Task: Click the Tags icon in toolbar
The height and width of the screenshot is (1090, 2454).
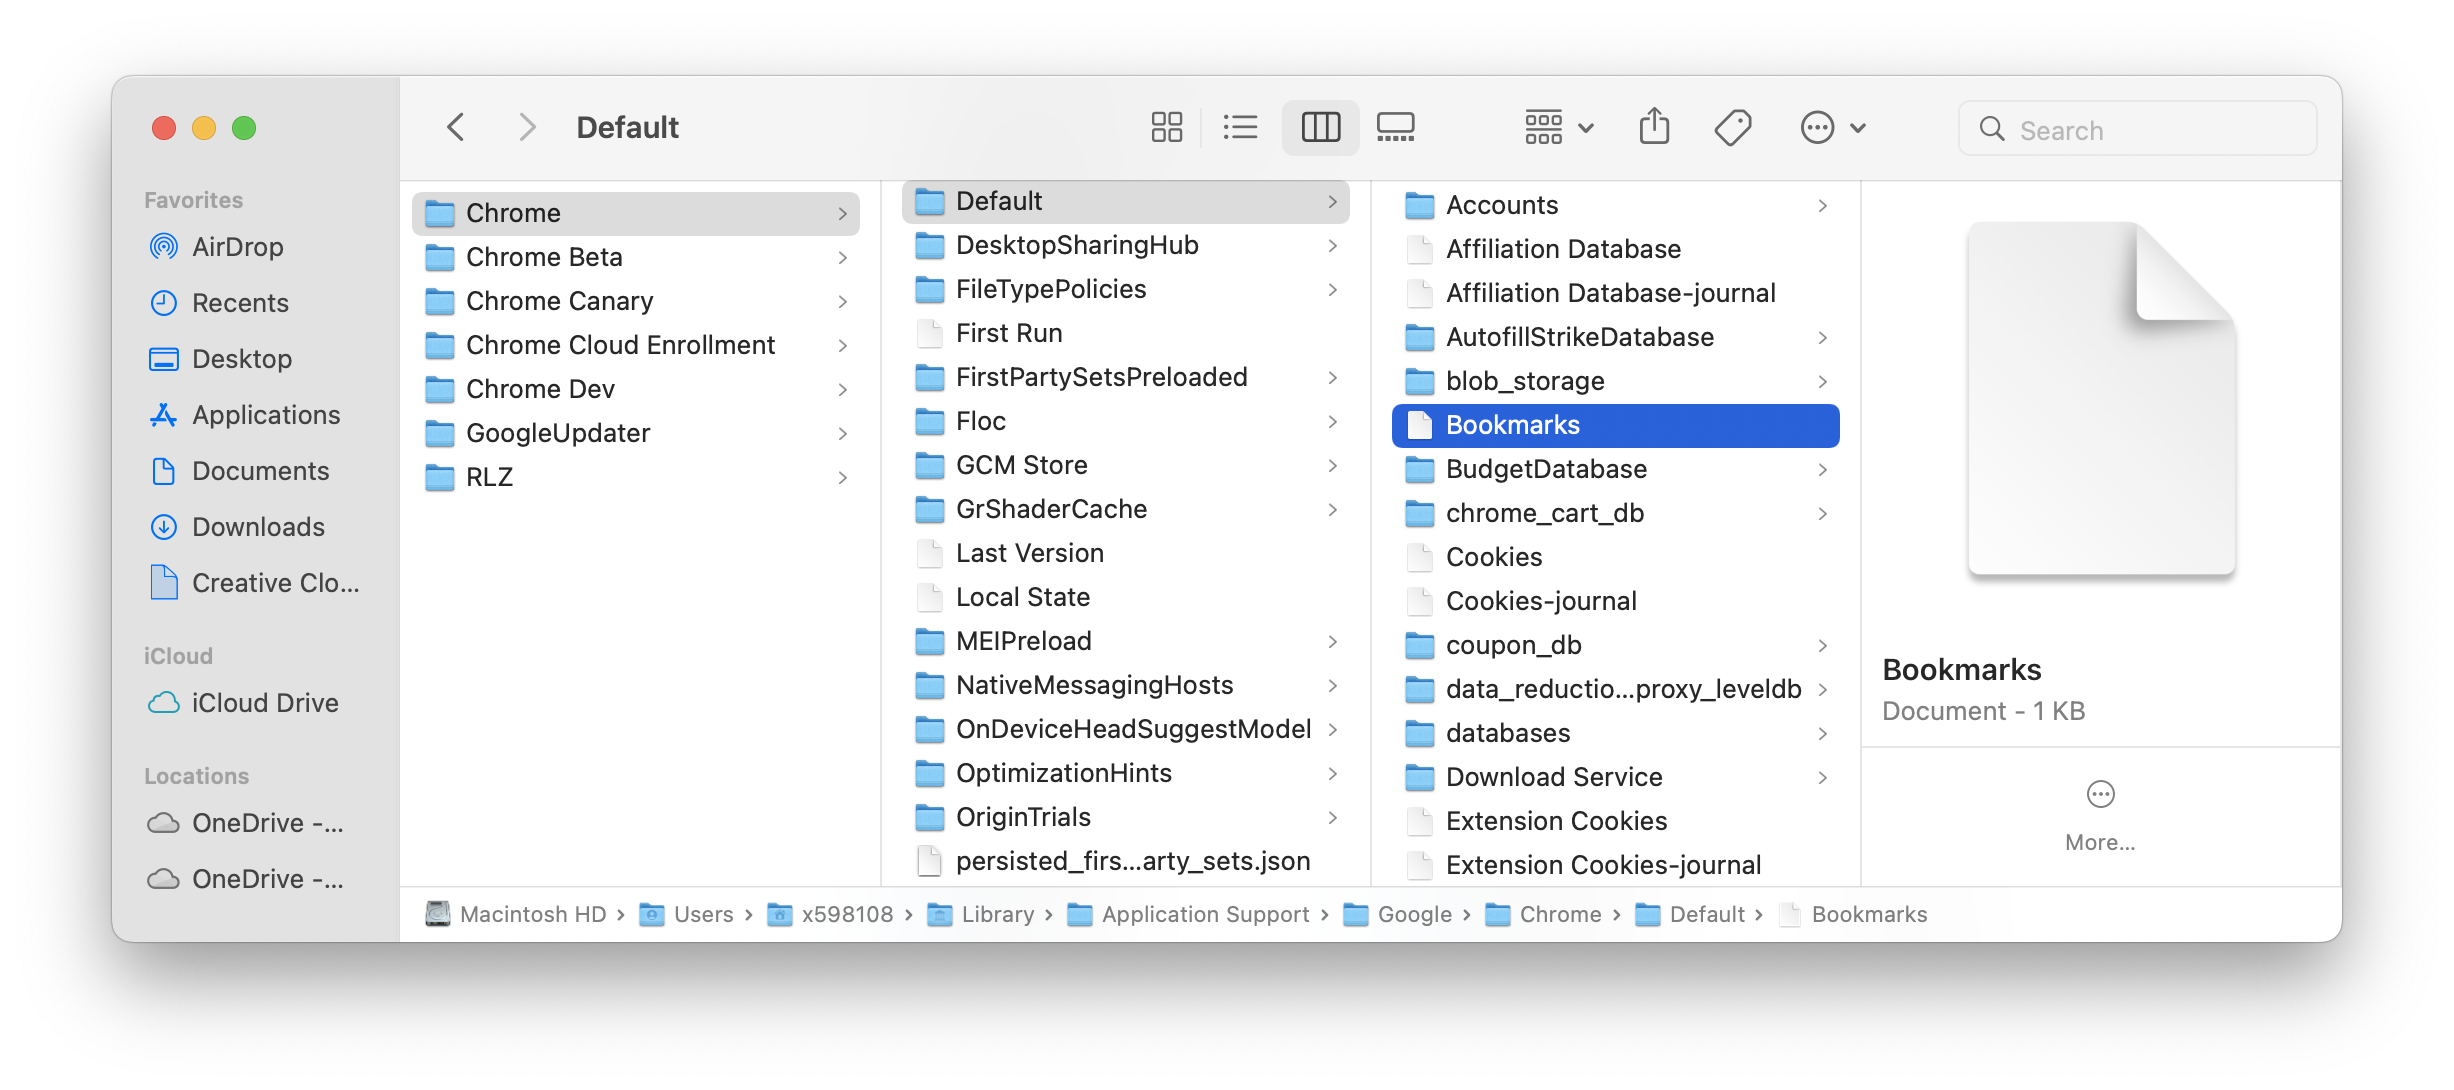Action: coord(1733,128)
